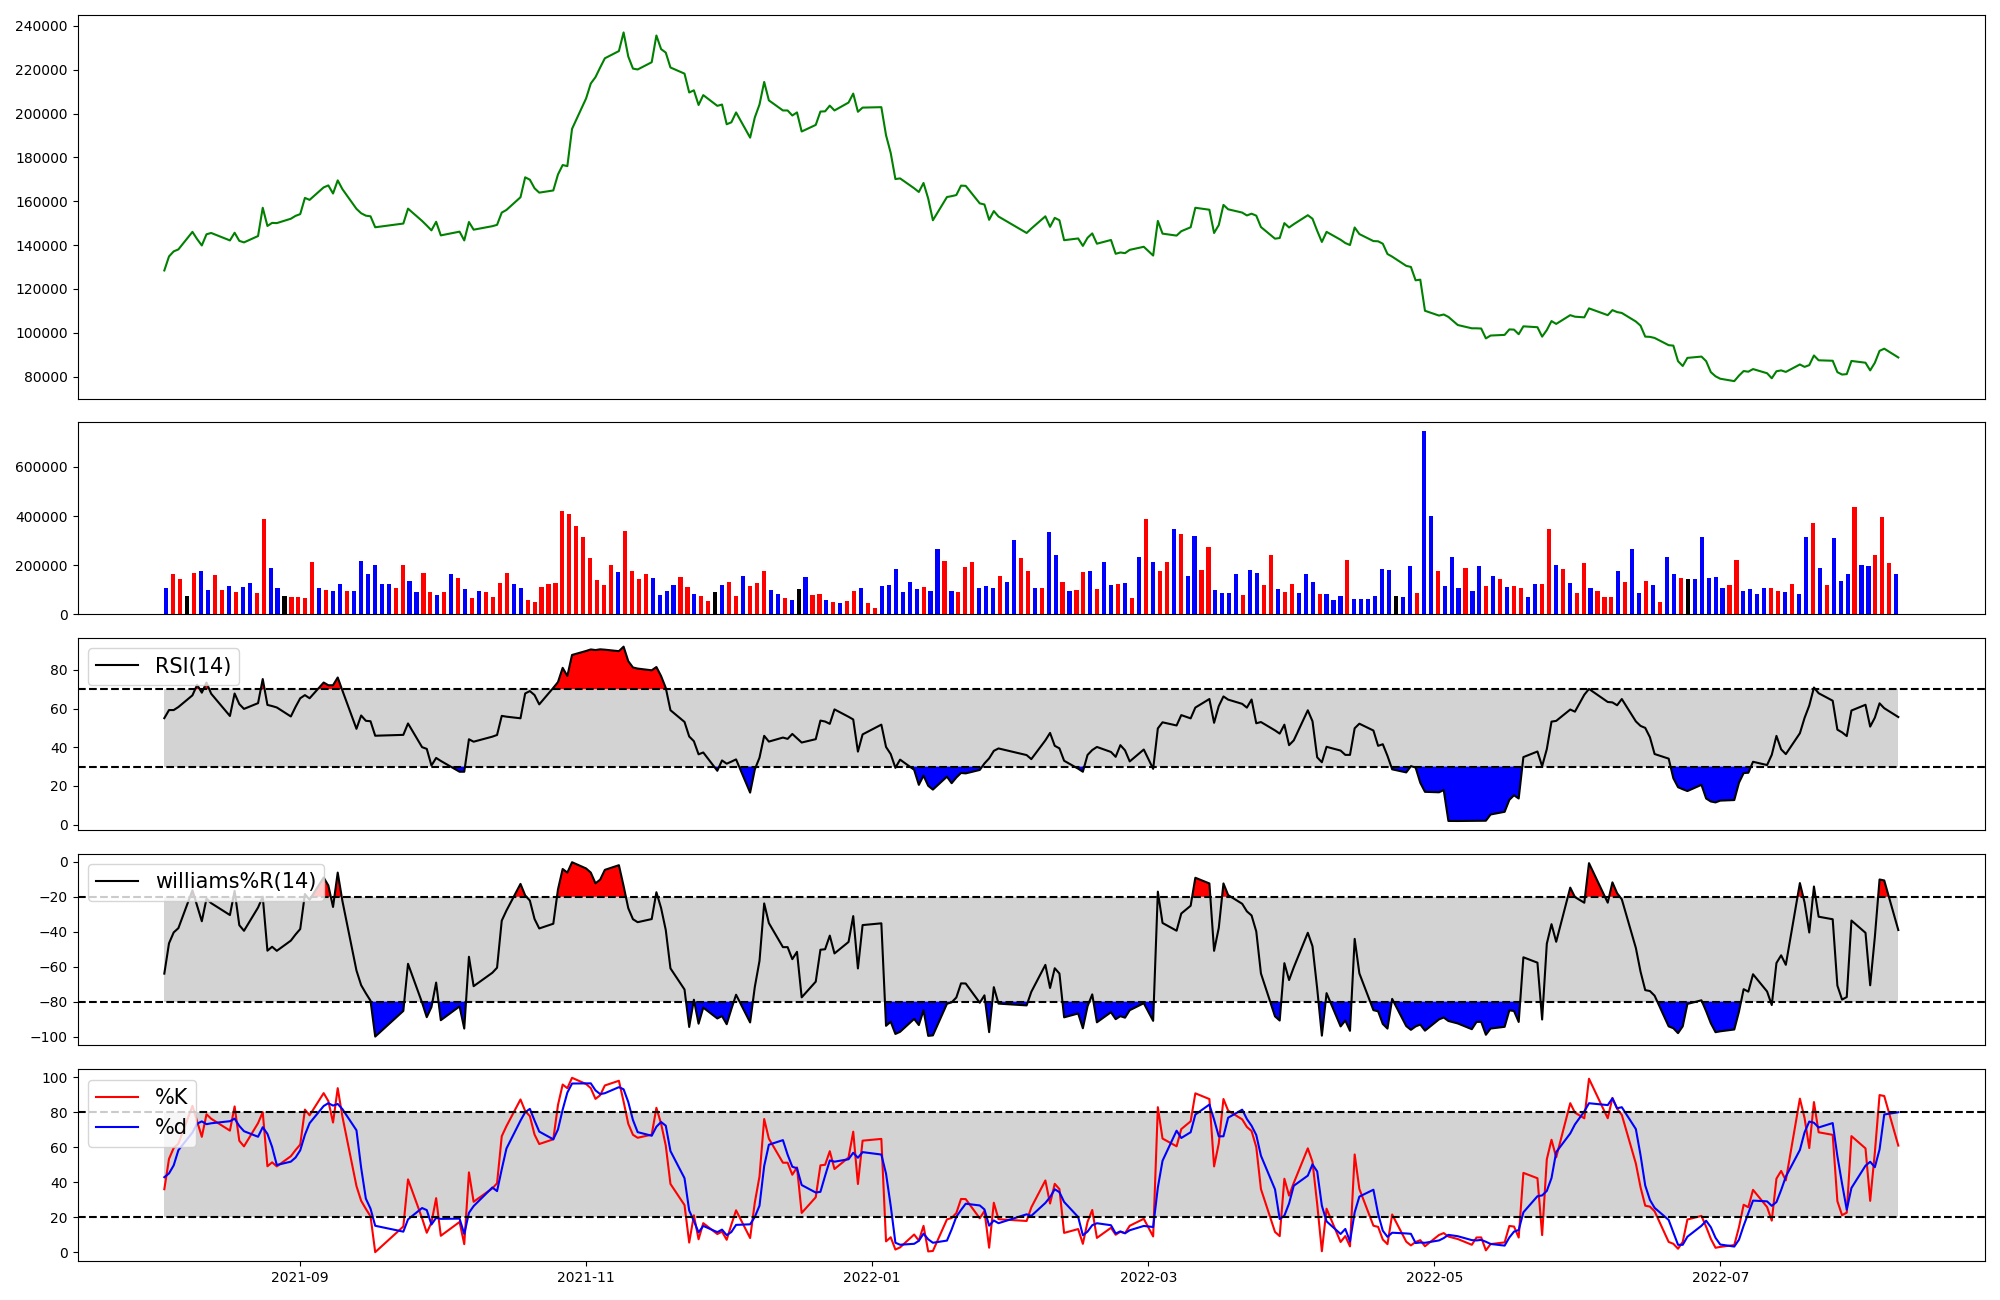Click the 2022-07 date tick label
The width and height of the screenshot is (2000, 1300).
click(x=1721, y=1277)
